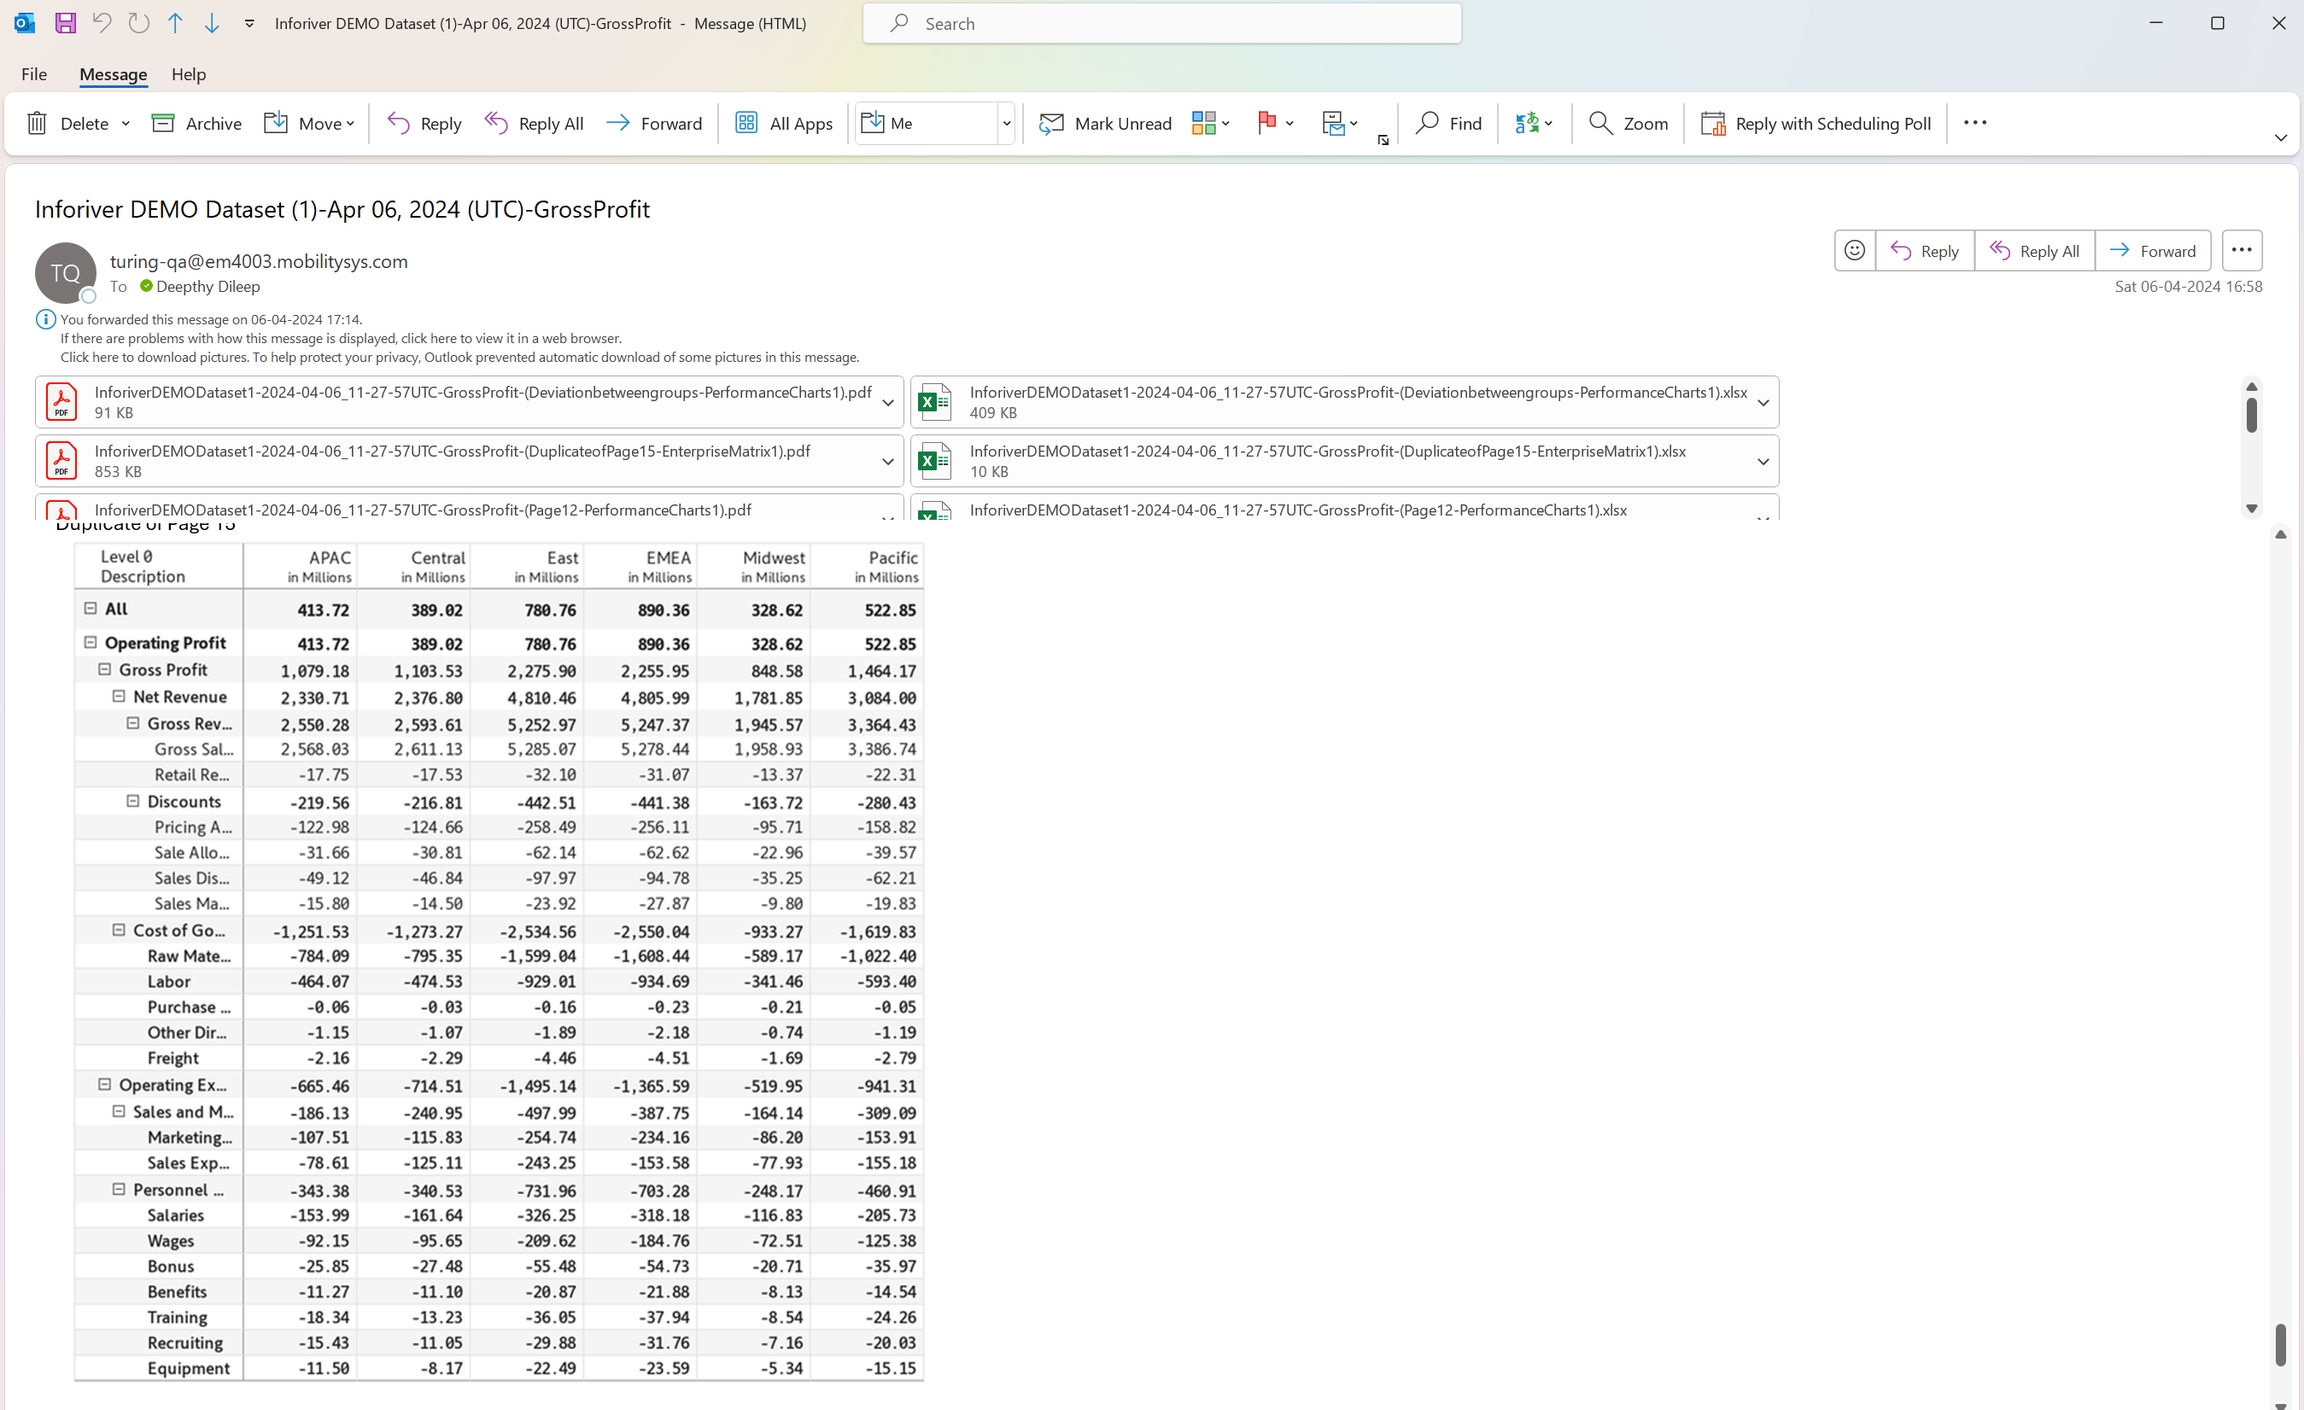Collapse the Discounts row in the matrix
The width and height of the screenshot is (2304, 1410).
coord(133,801)
